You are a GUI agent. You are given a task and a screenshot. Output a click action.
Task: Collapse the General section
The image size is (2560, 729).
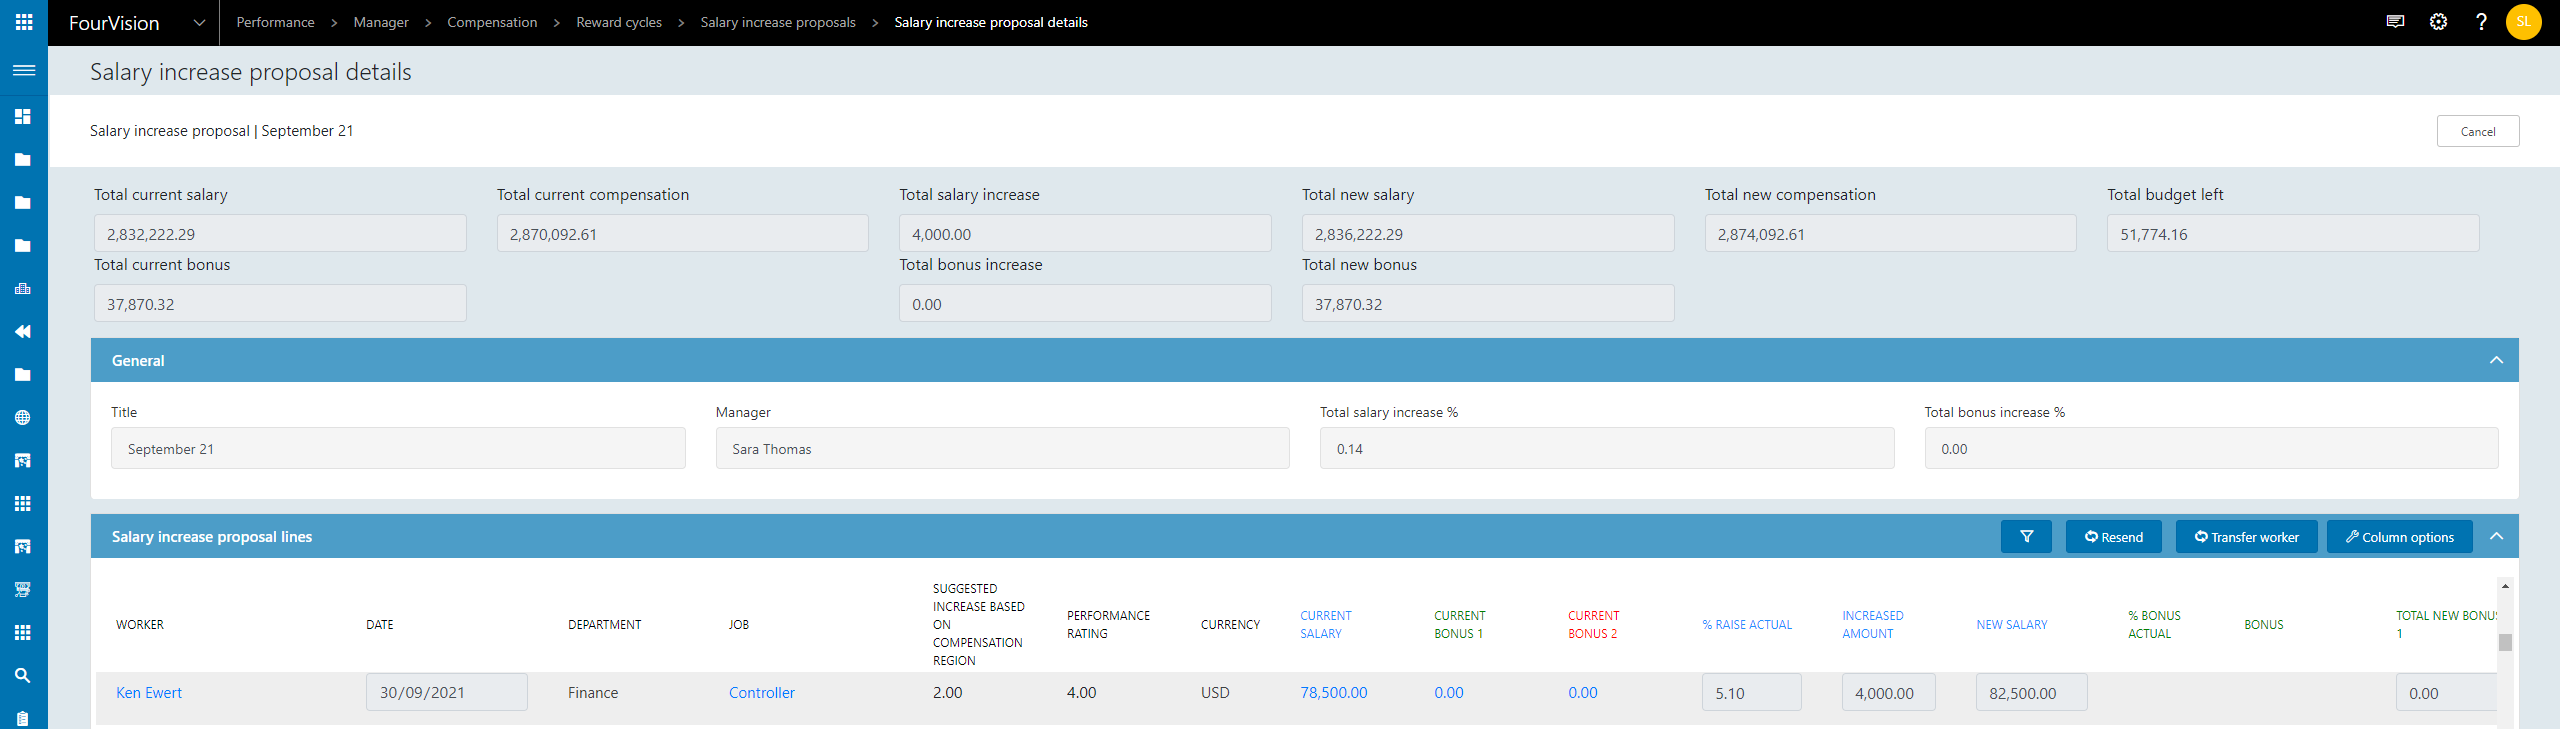pos(2496,360)
